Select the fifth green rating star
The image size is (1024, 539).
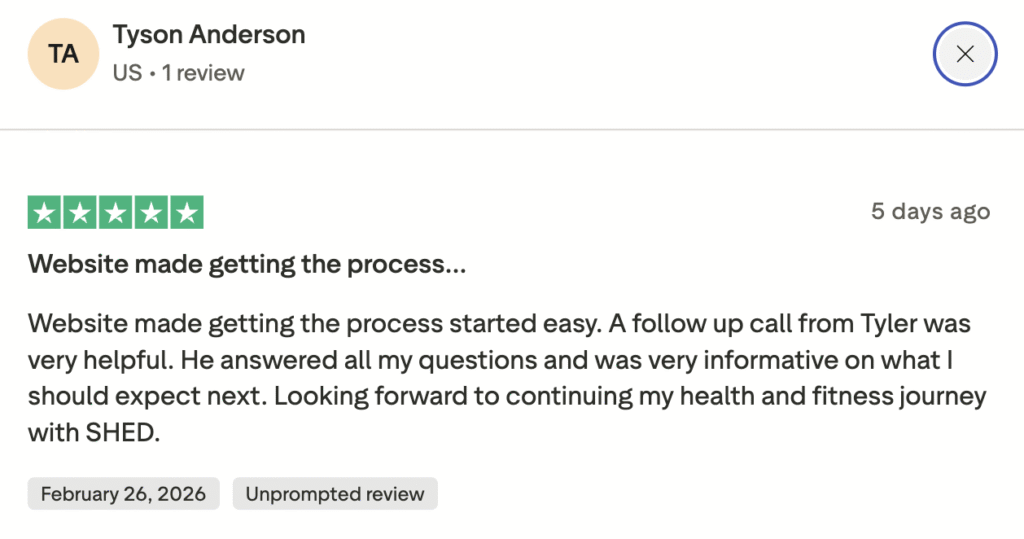point(186,212)
